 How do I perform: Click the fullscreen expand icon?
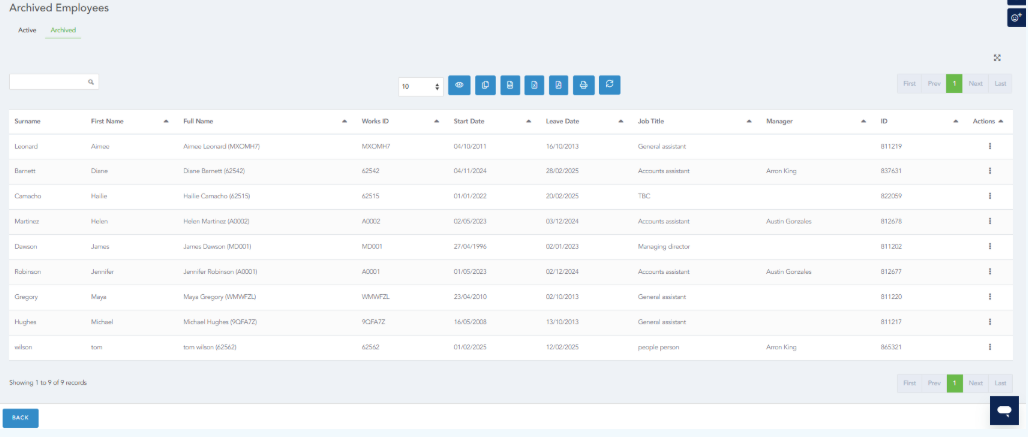pos(997,58)
